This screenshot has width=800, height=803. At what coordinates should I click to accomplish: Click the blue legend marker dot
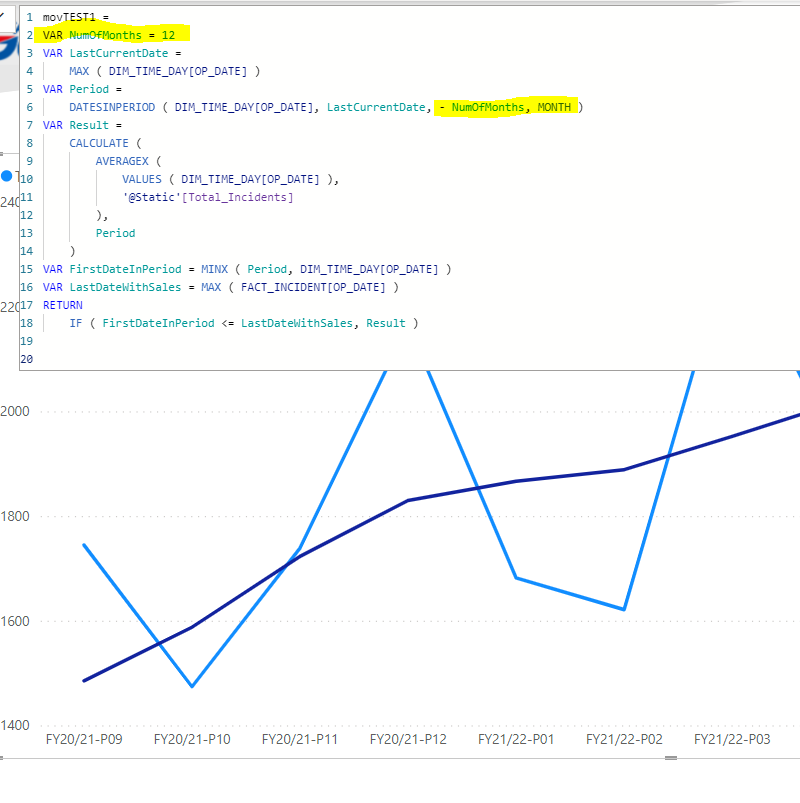point(7,176)
